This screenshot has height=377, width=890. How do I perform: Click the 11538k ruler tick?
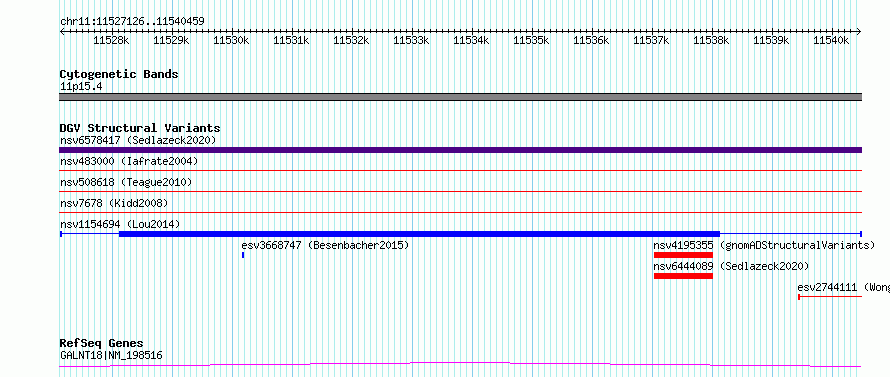point(712,40)
